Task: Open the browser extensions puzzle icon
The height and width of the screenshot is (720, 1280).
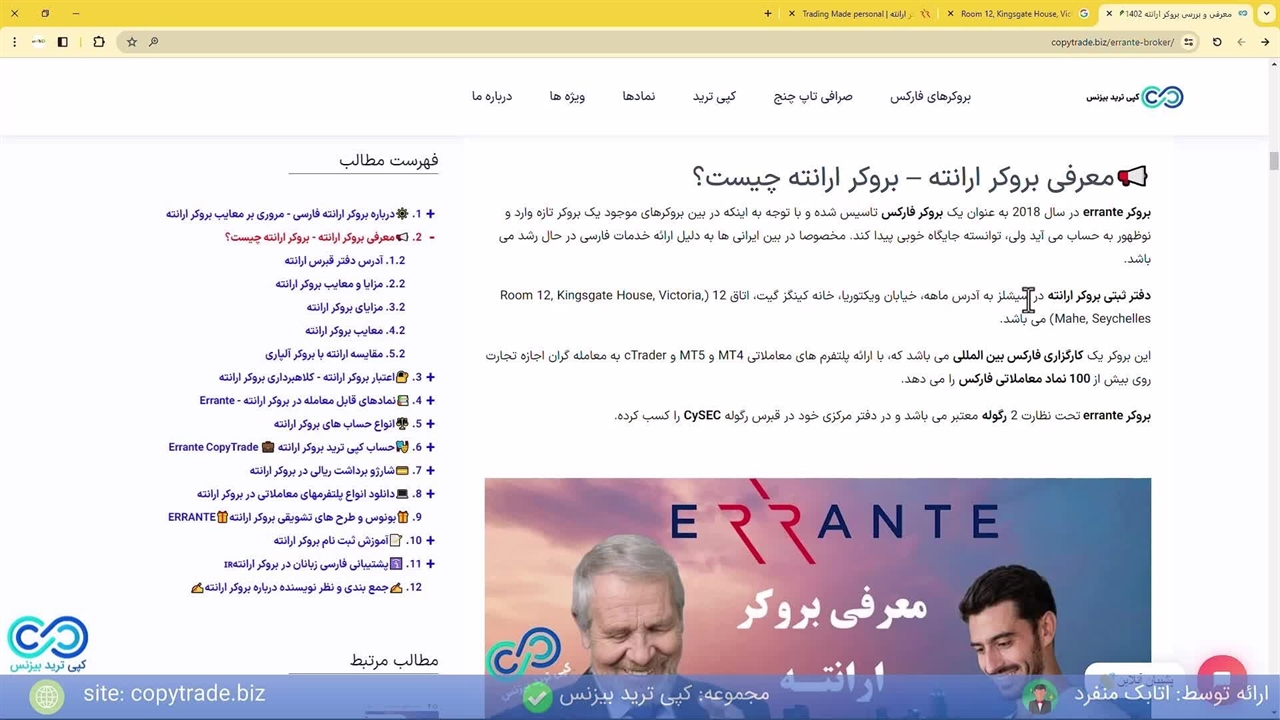Action: coord(98,42)
